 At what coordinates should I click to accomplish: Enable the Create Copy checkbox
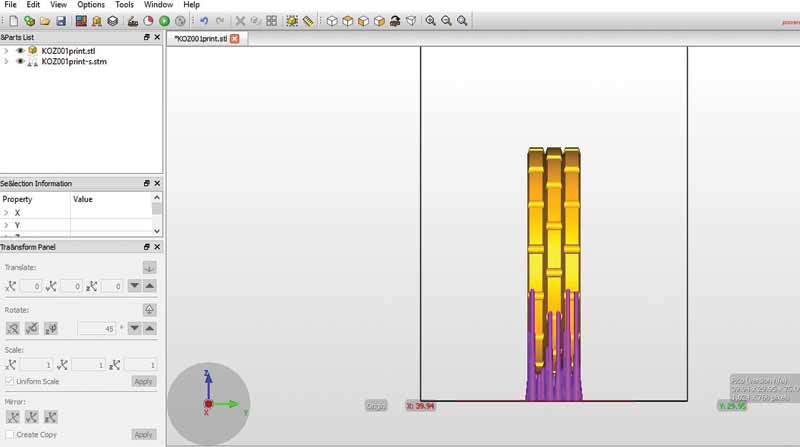click(x=10, y=435)
